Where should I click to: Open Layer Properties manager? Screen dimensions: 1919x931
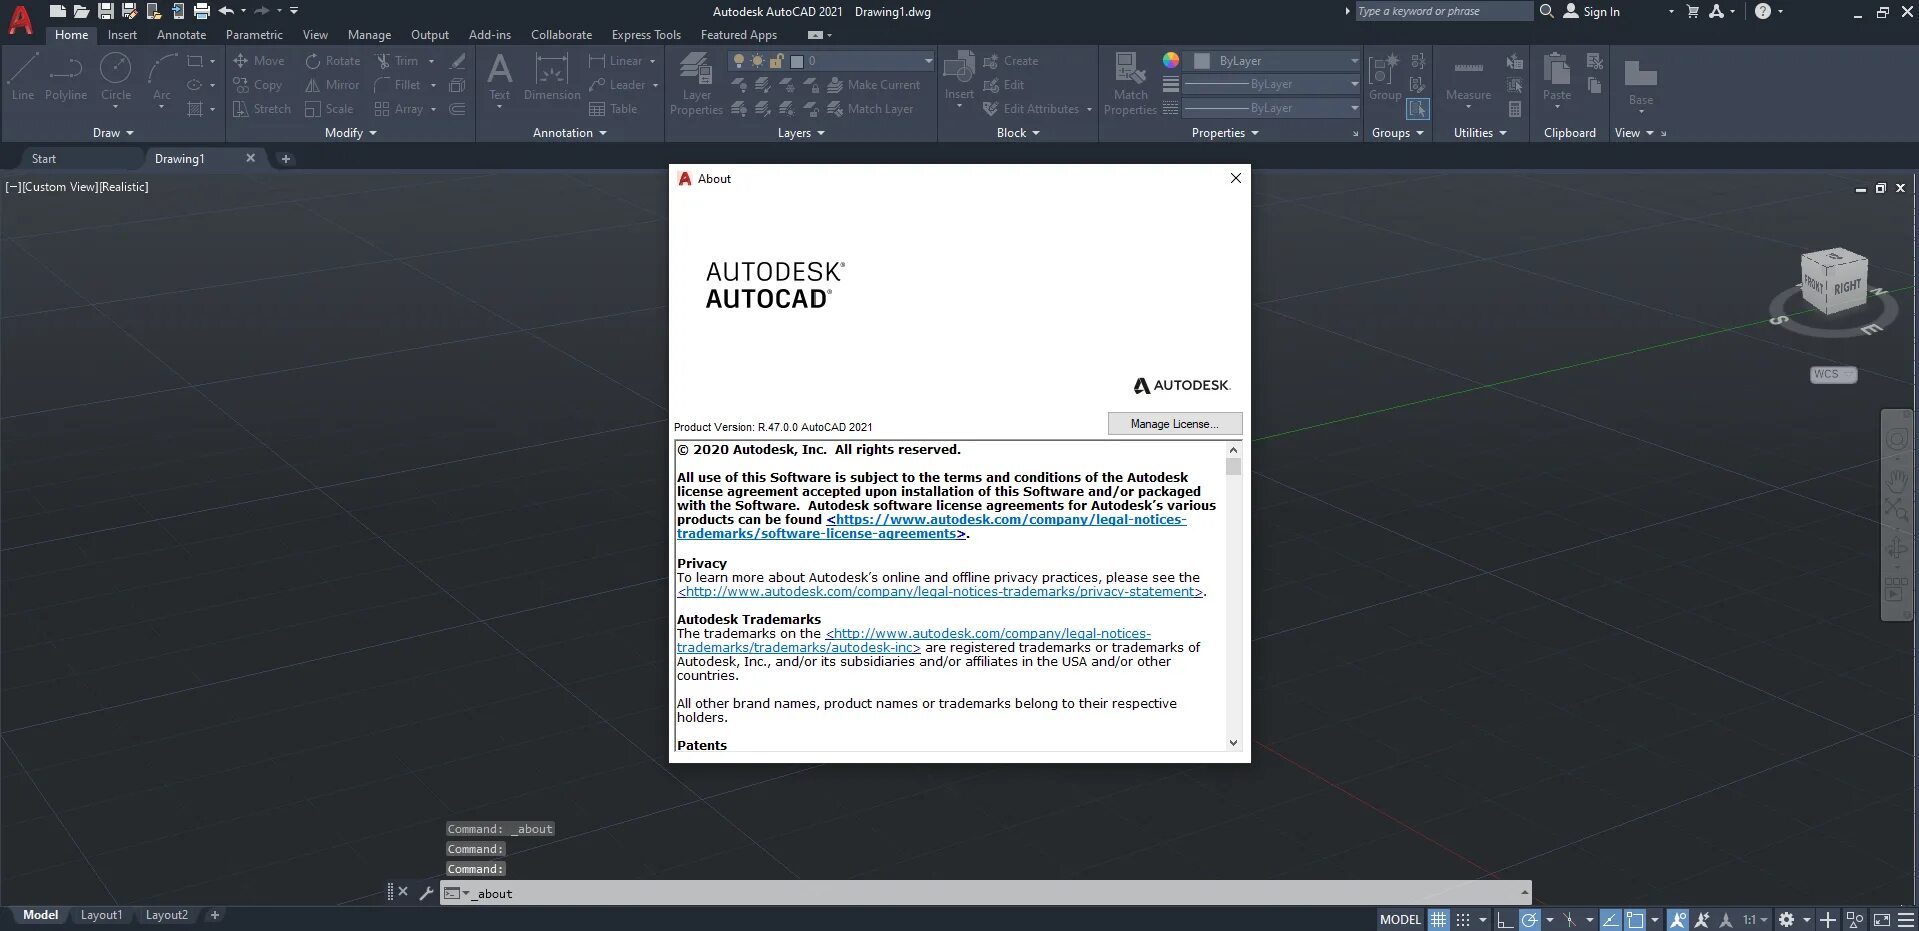tap(696, 84)
